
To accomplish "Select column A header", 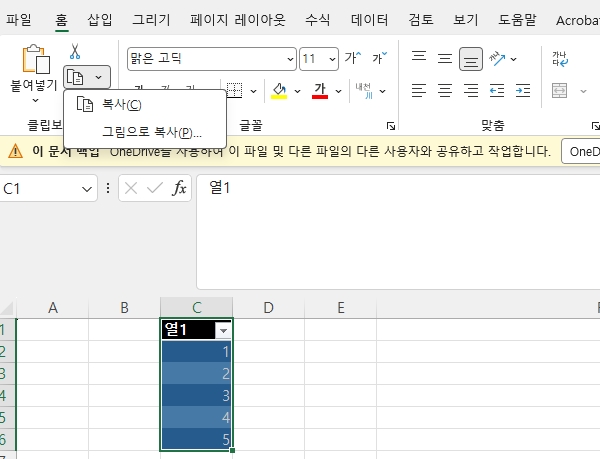I will pyautogui.click(x=52, y=308).
